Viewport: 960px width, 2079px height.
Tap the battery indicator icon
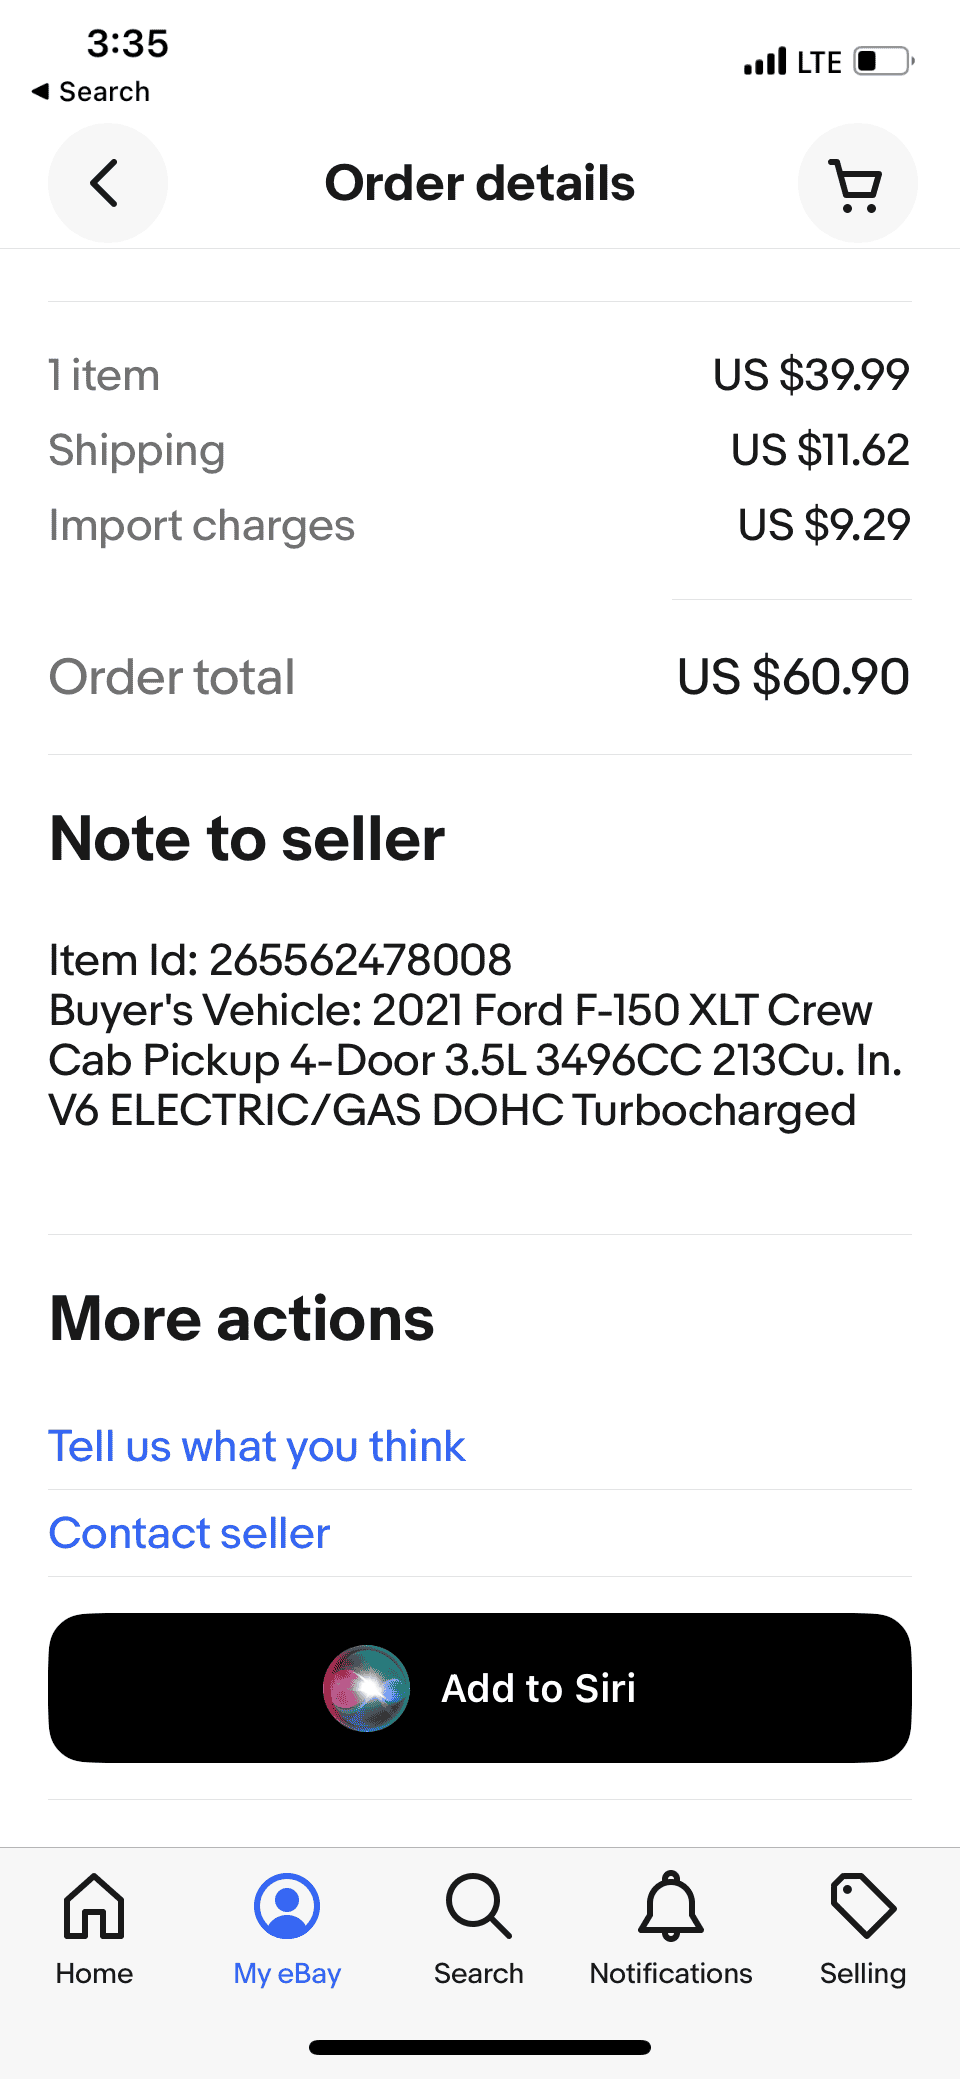pyautogui.click(x=884, y=61)
